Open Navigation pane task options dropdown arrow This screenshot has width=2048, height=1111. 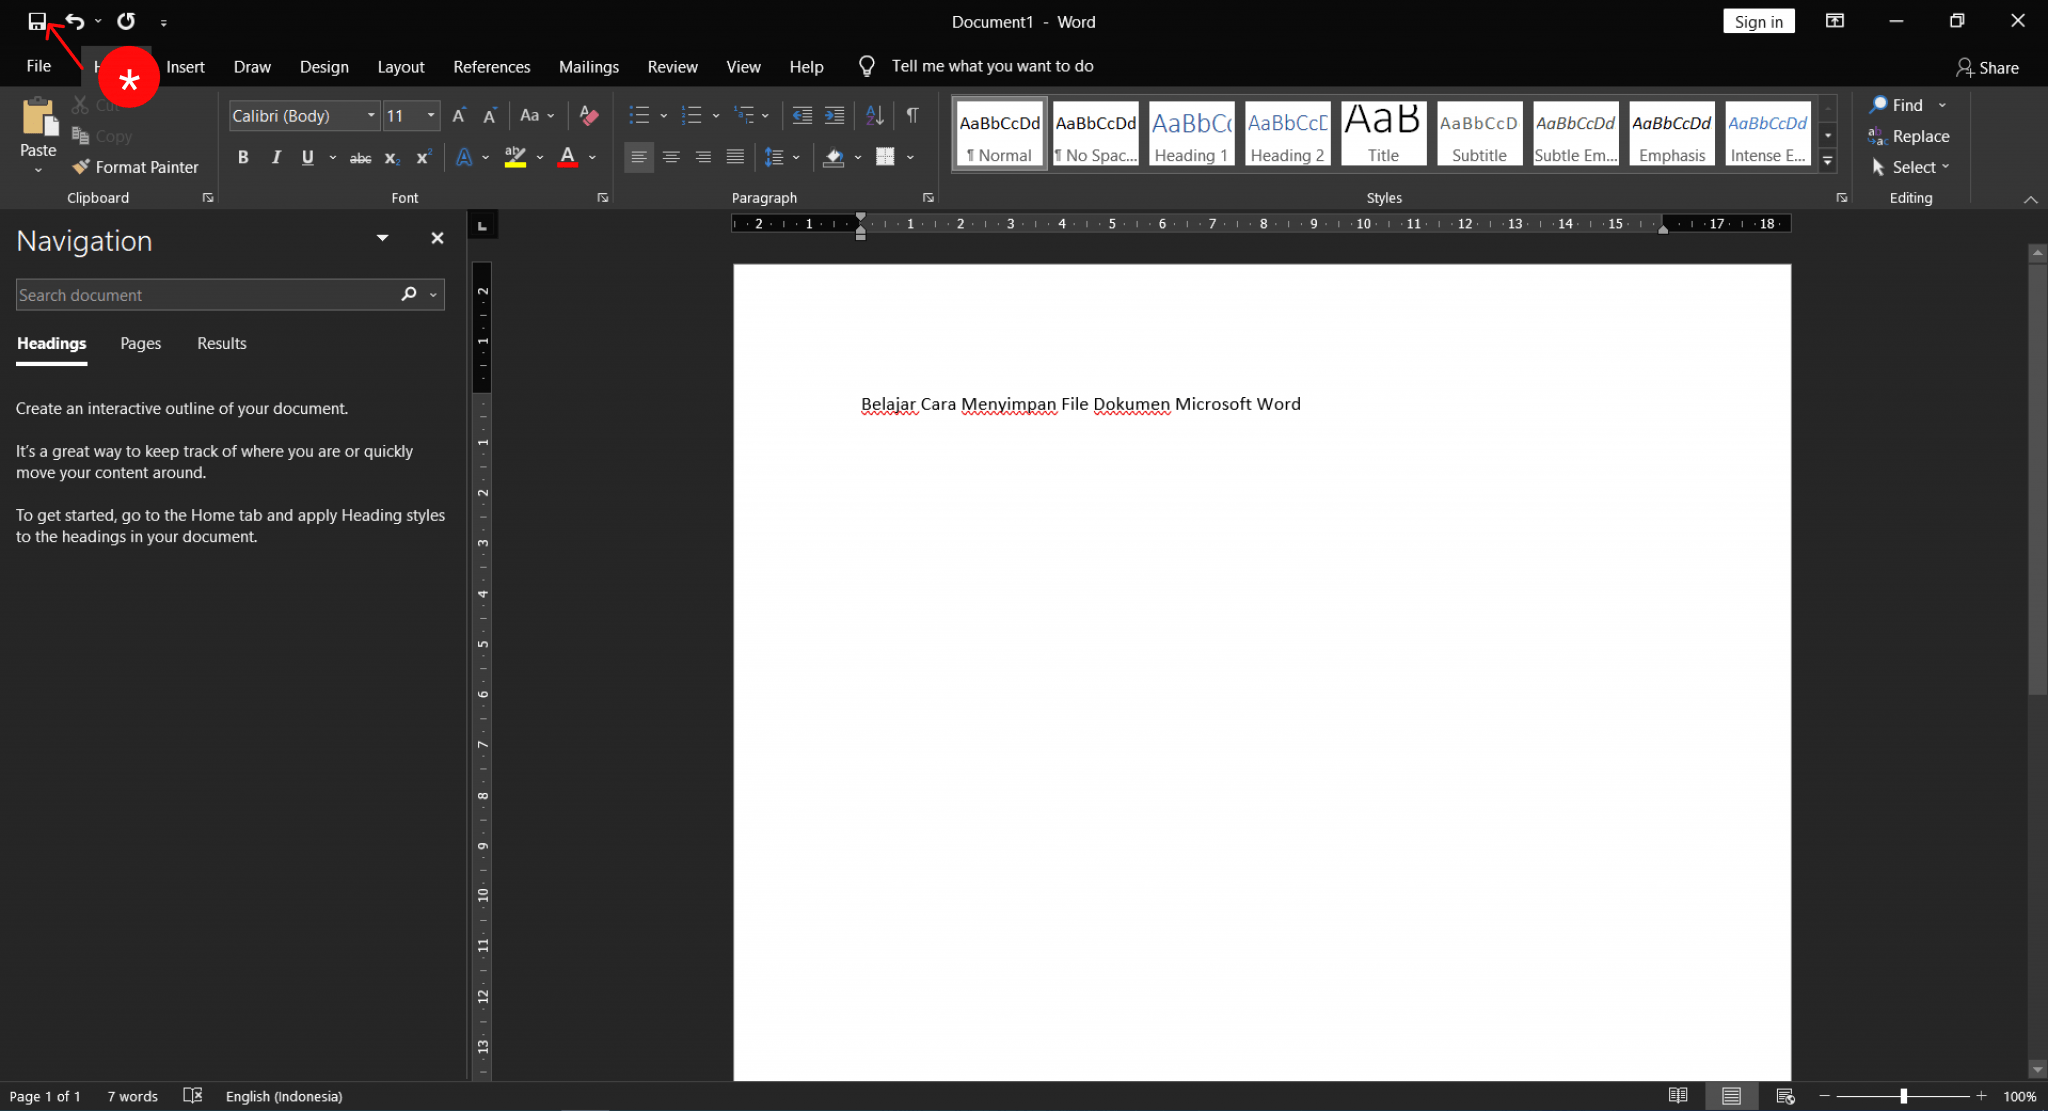[382, 238]
